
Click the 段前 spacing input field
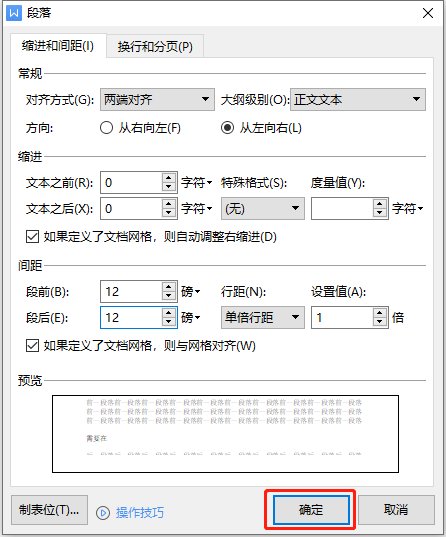coord(131,291)
